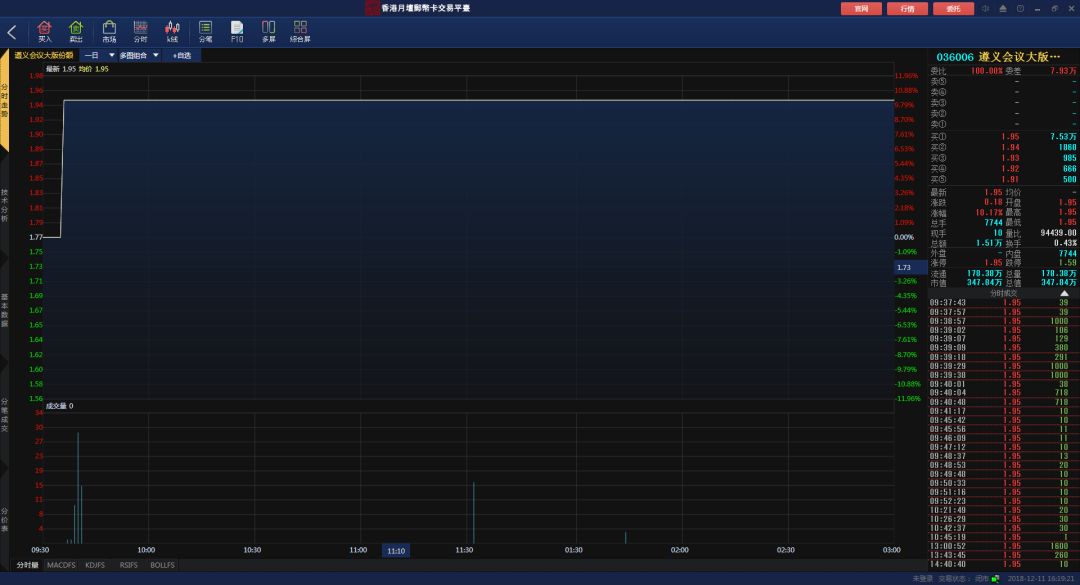Viewport: 1080px width, 585px height.
Task: Select the KDJFS indicator tab
Action: pyautogui.click(x=95, y=565)
